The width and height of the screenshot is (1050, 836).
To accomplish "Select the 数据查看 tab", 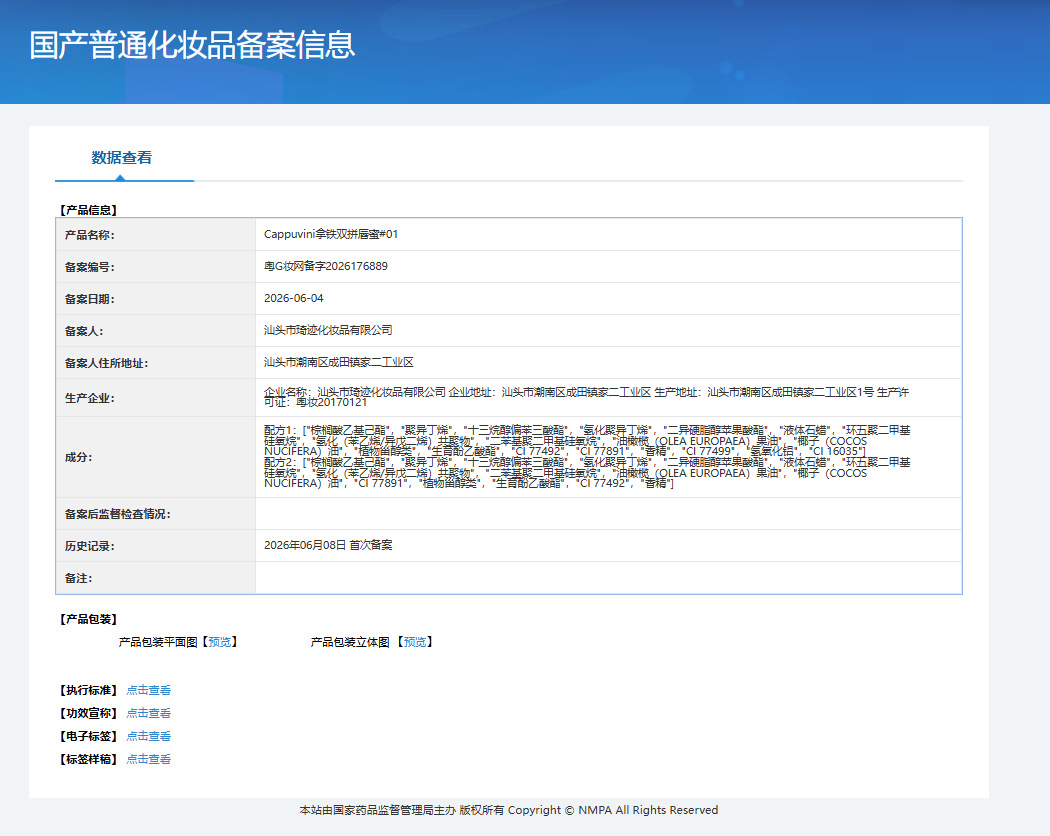I will [x=122, y=158].
